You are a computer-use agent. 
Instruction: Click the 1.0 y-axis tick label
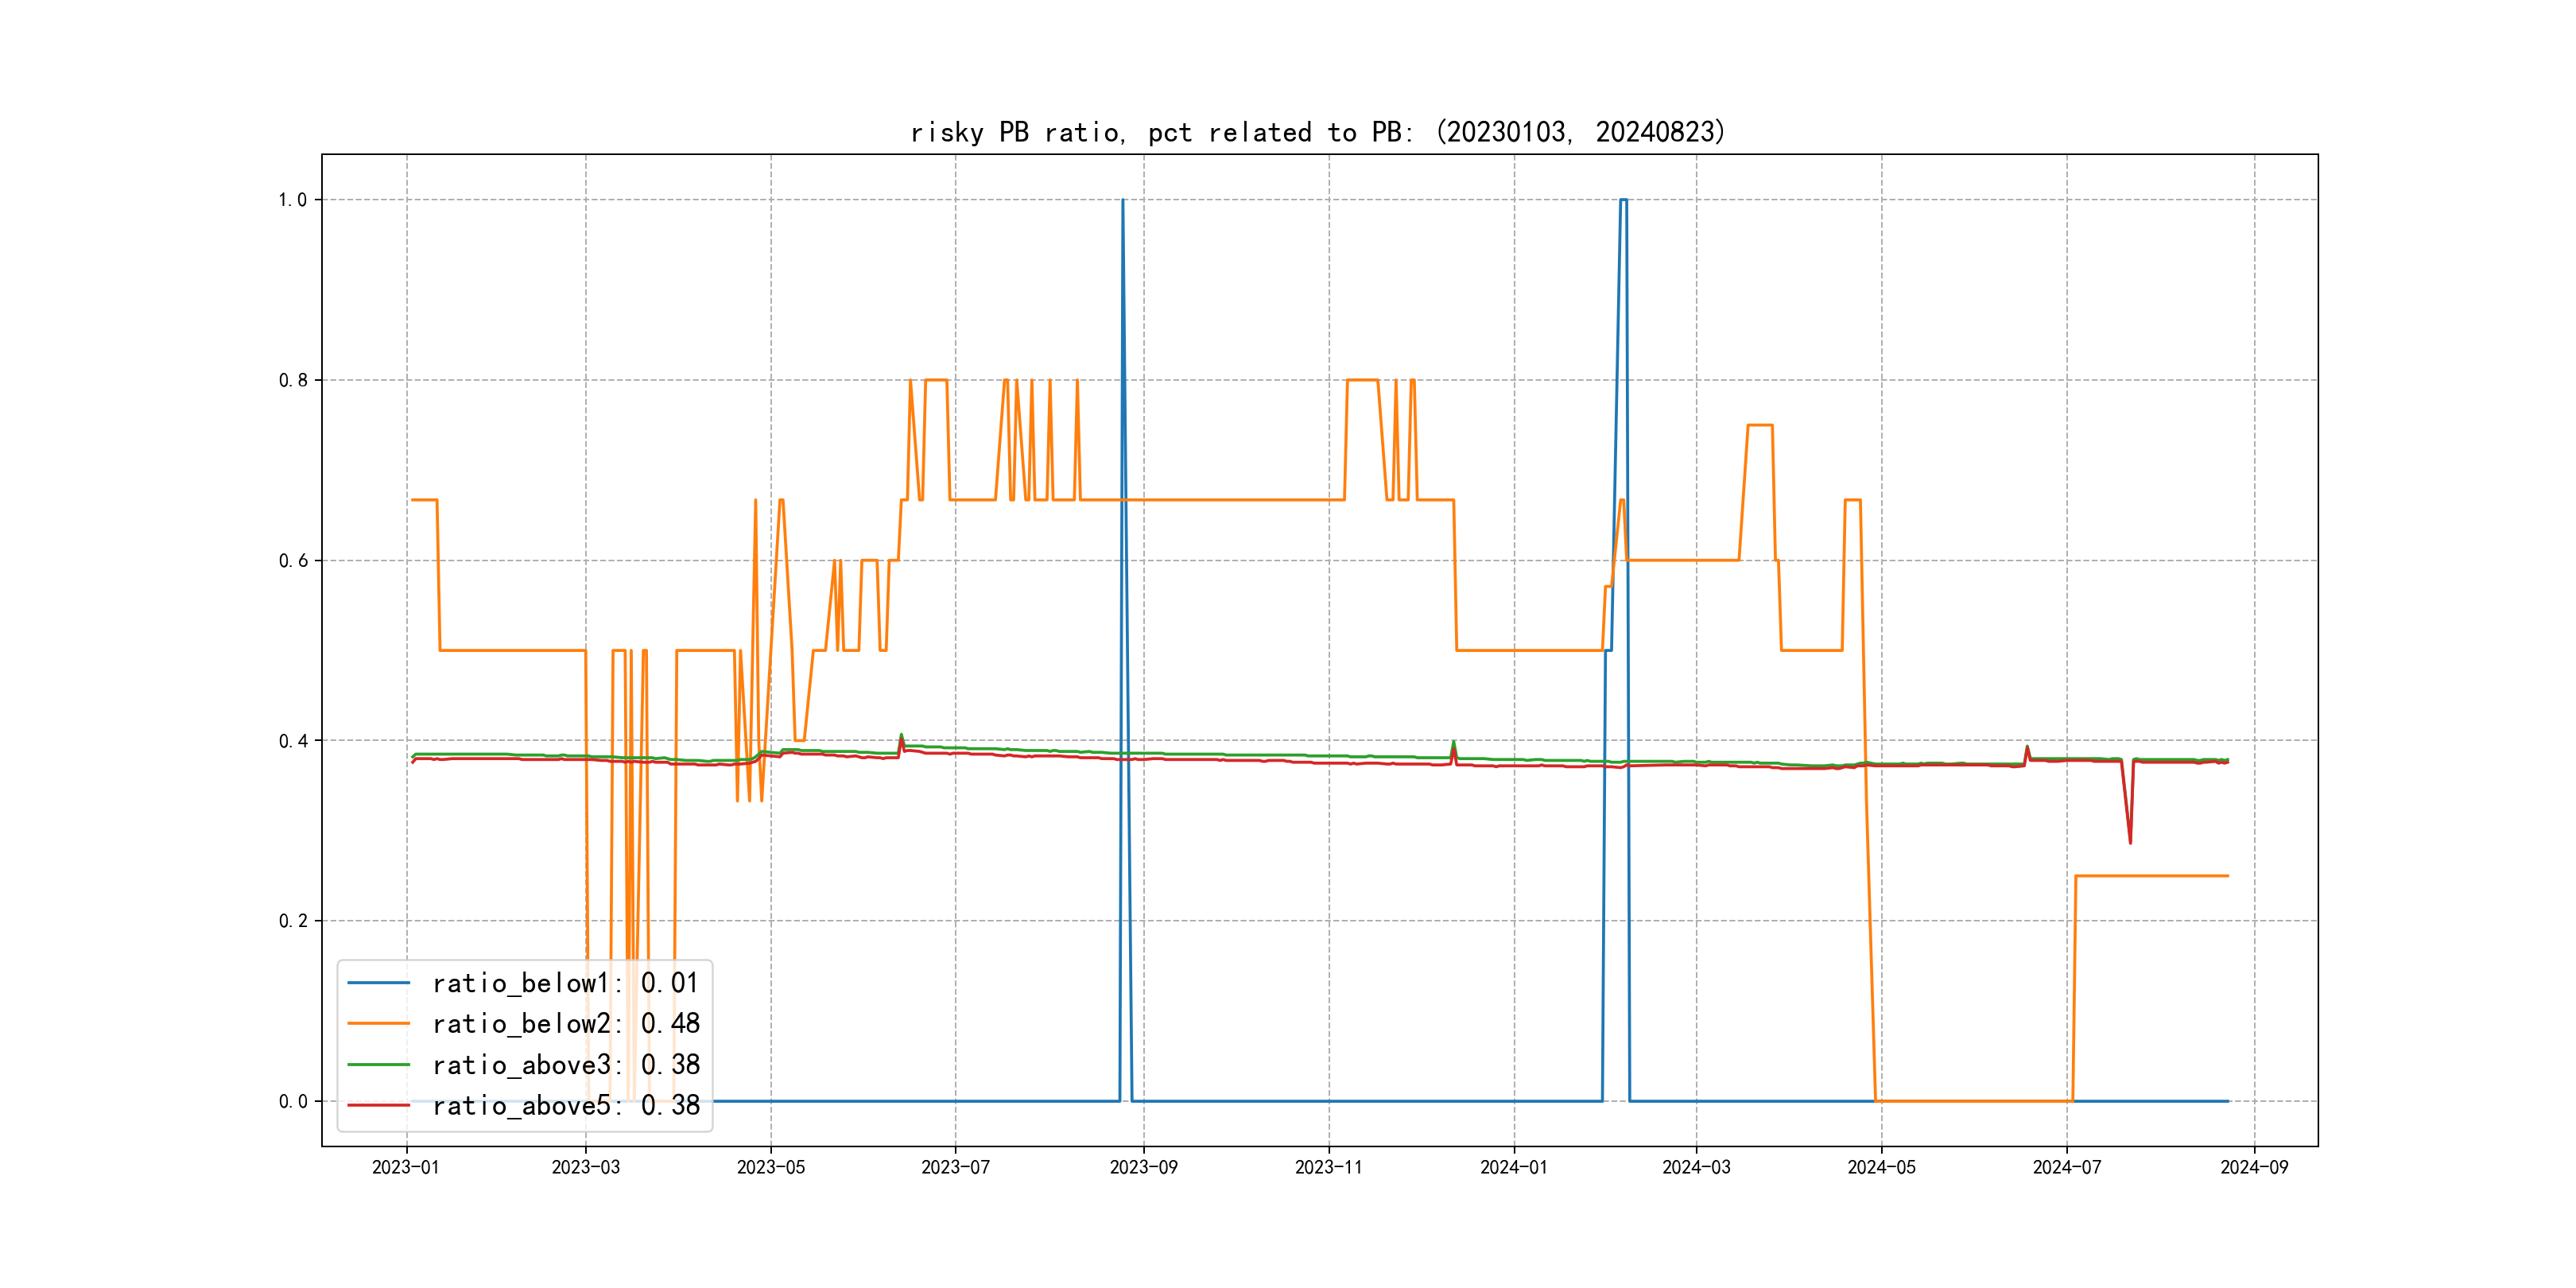pos(292,200)
